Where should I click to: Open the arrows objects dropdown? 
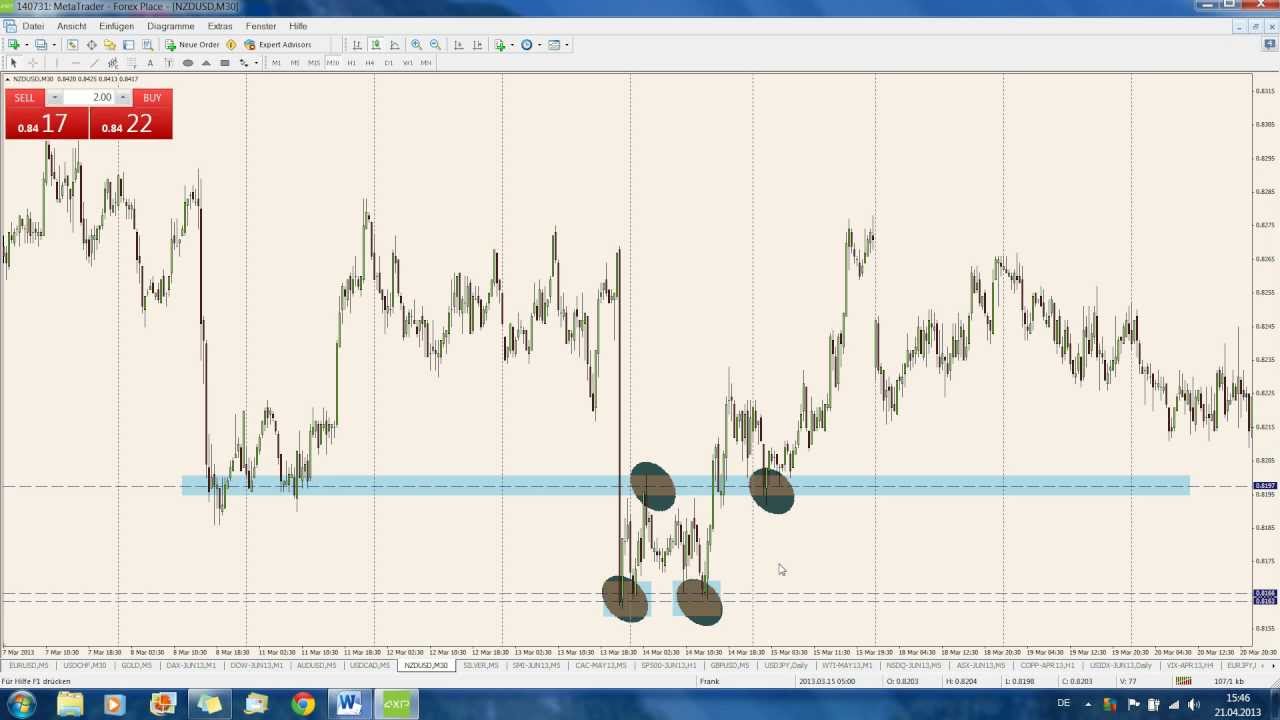click(248, 63)
